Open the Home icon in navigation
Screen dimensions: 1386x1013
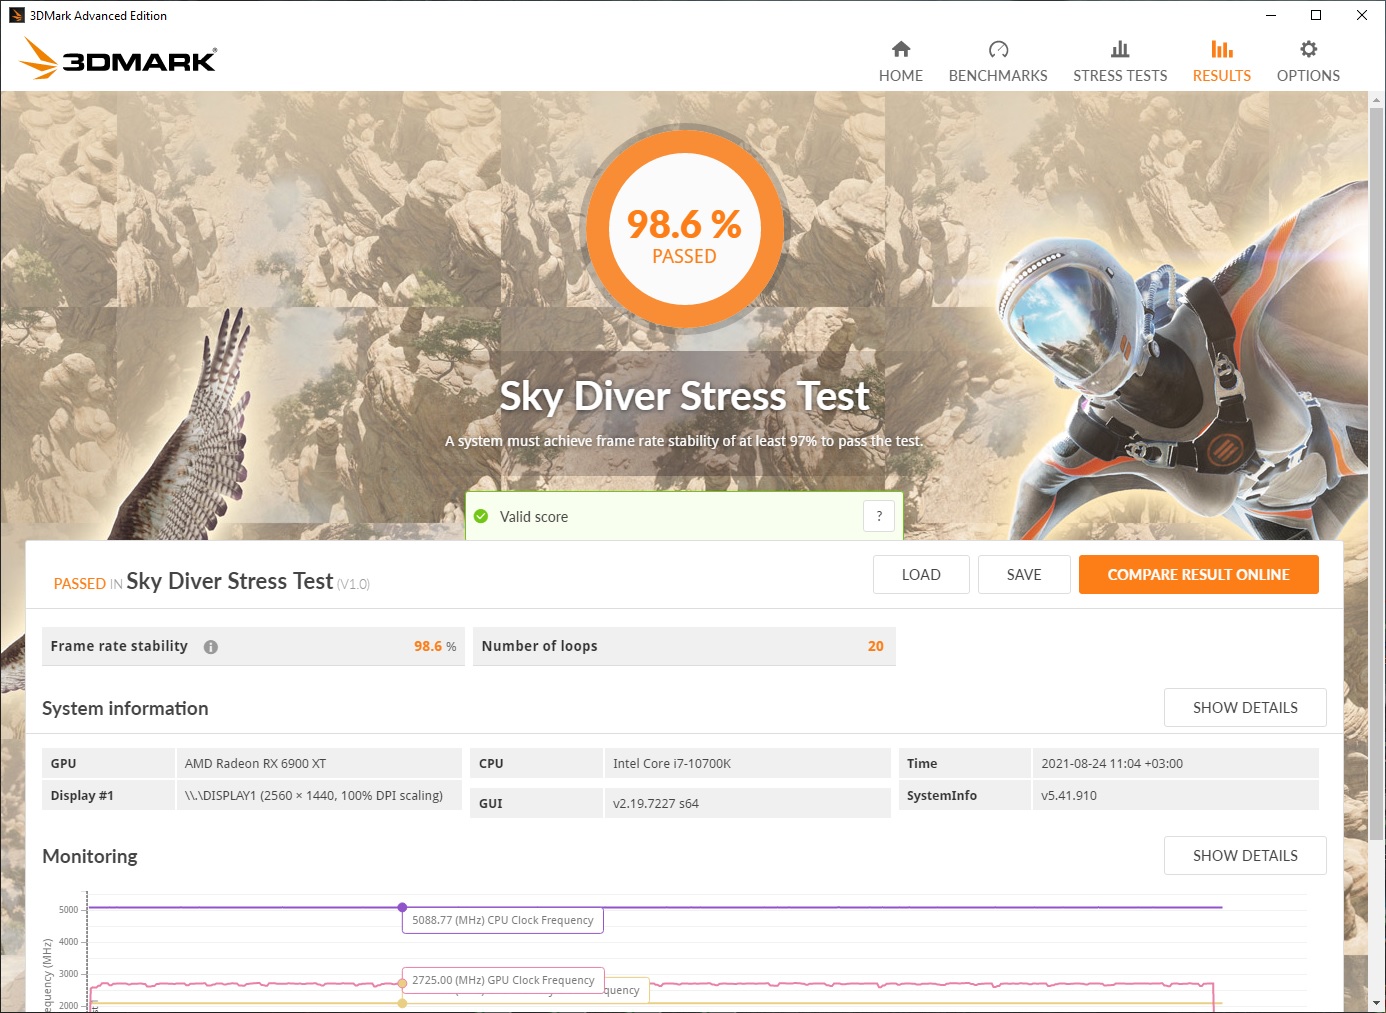pos(901,49)
